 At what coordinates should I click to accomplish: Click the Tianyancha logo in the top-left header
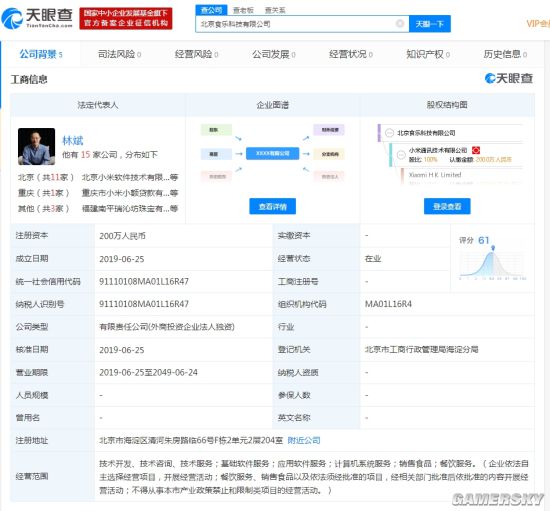click(37, 18)
